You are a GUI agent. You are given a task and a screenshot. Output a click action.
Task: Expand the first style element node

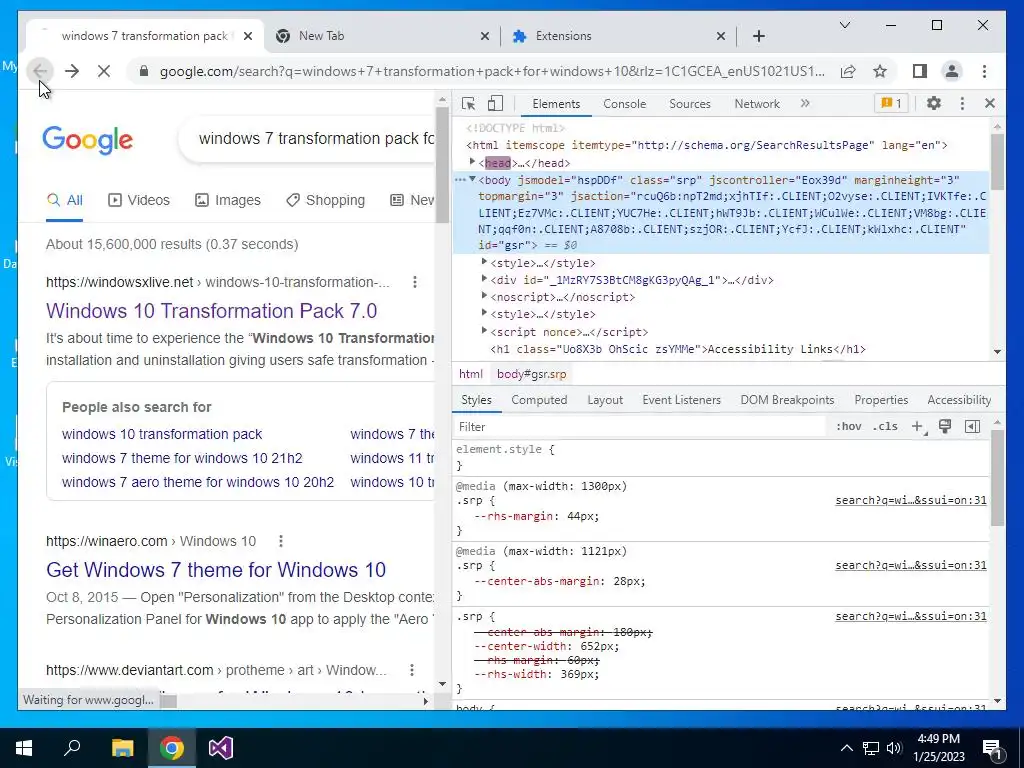484,261
